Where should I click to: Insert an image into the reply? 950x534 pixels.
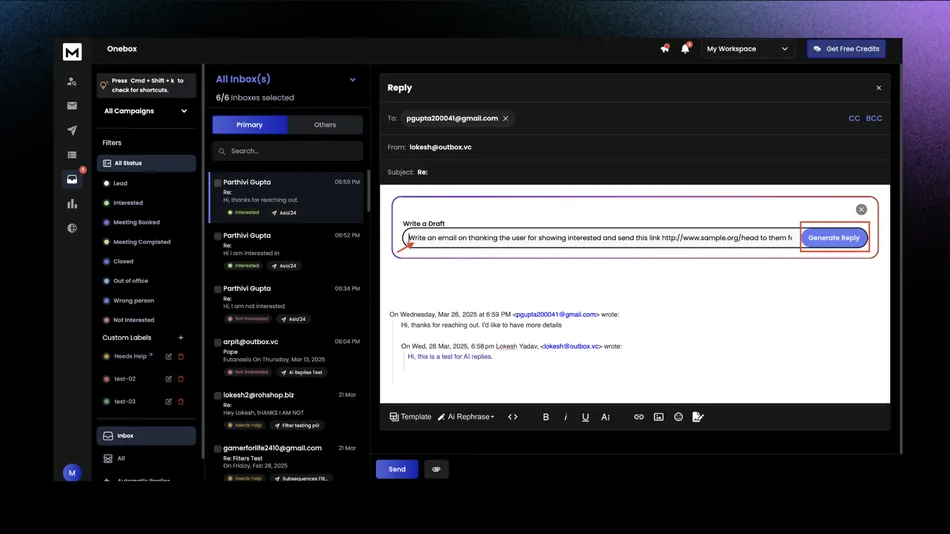pyautogui.click(x=659, y=417)
